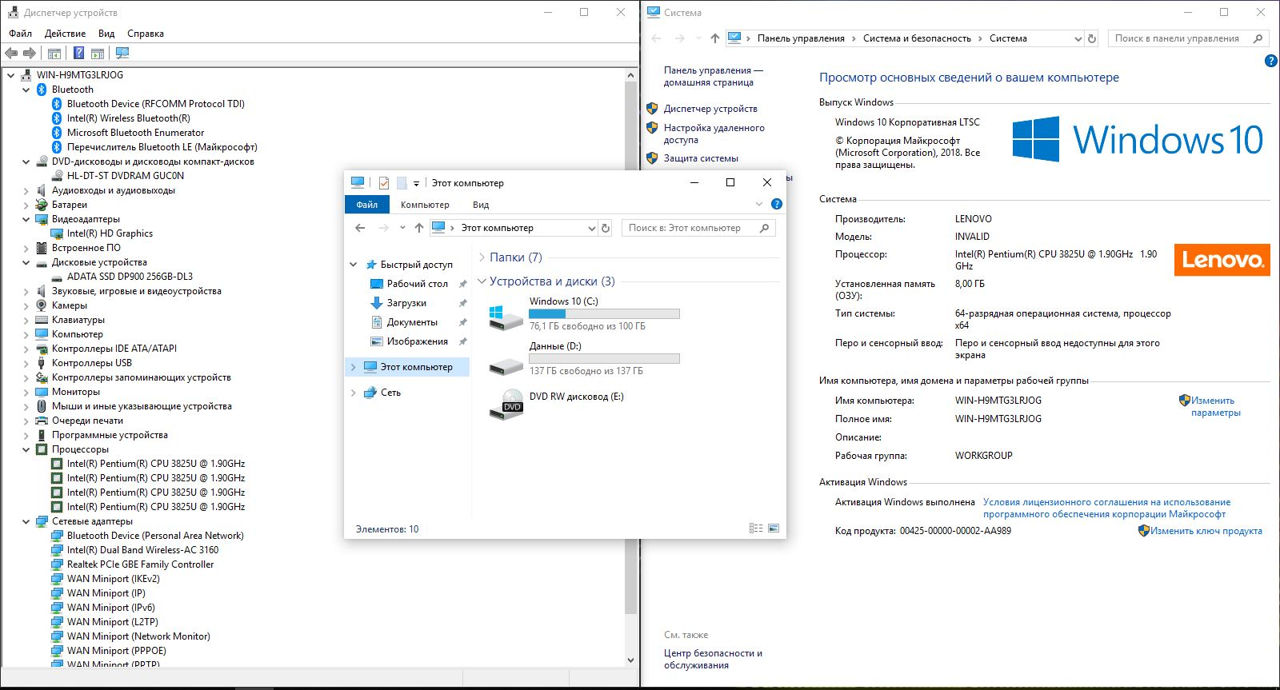
Task: Open Защита системы link in System sidebar
Action: tap(700, 158)
